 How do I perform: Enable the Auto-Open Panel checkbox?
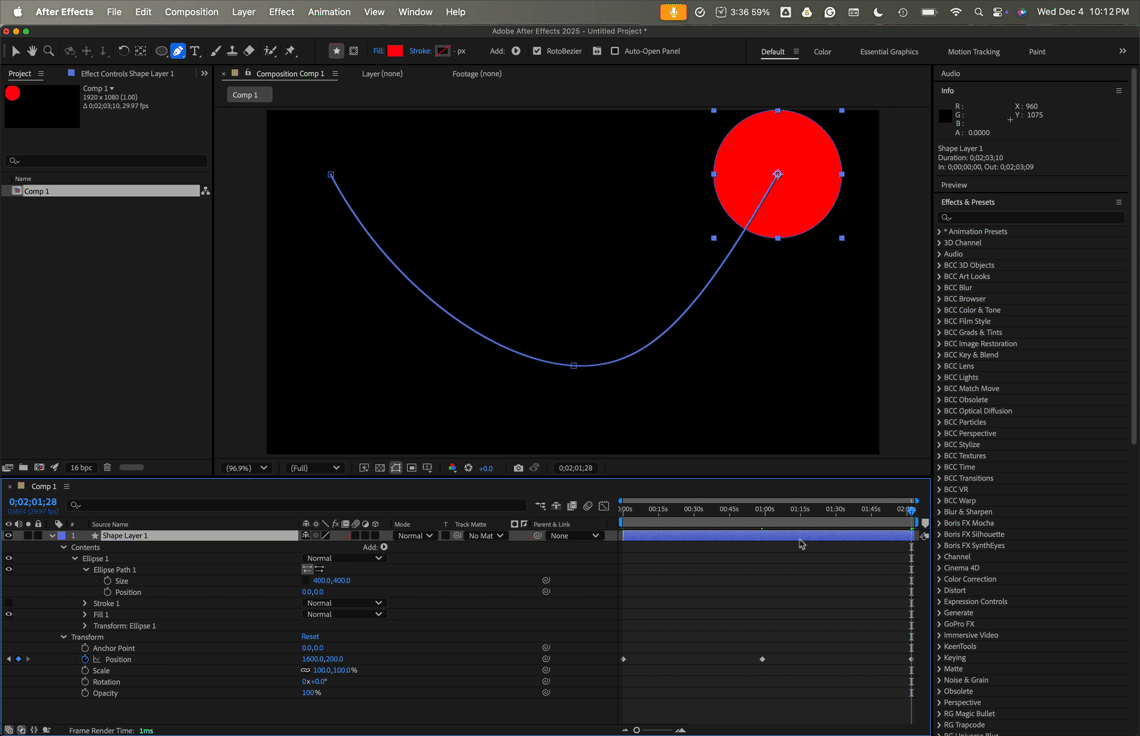[x=615, y=51]
